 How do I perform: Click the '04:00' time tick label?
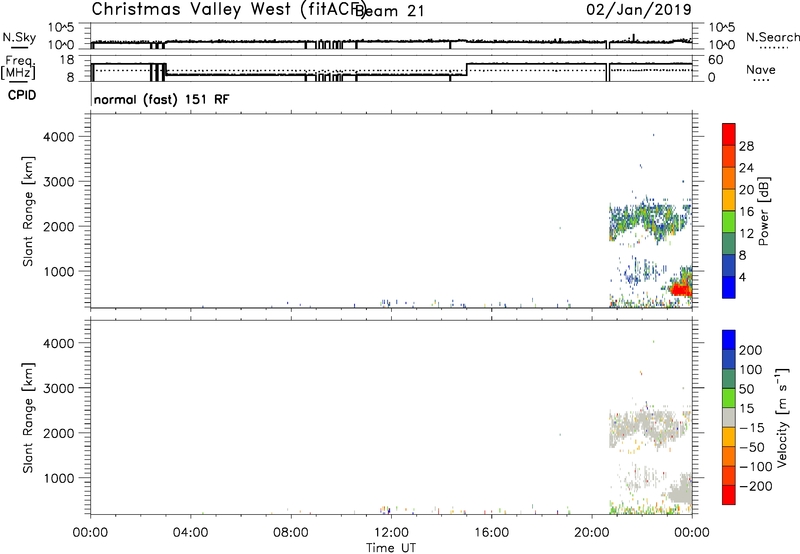190,533
